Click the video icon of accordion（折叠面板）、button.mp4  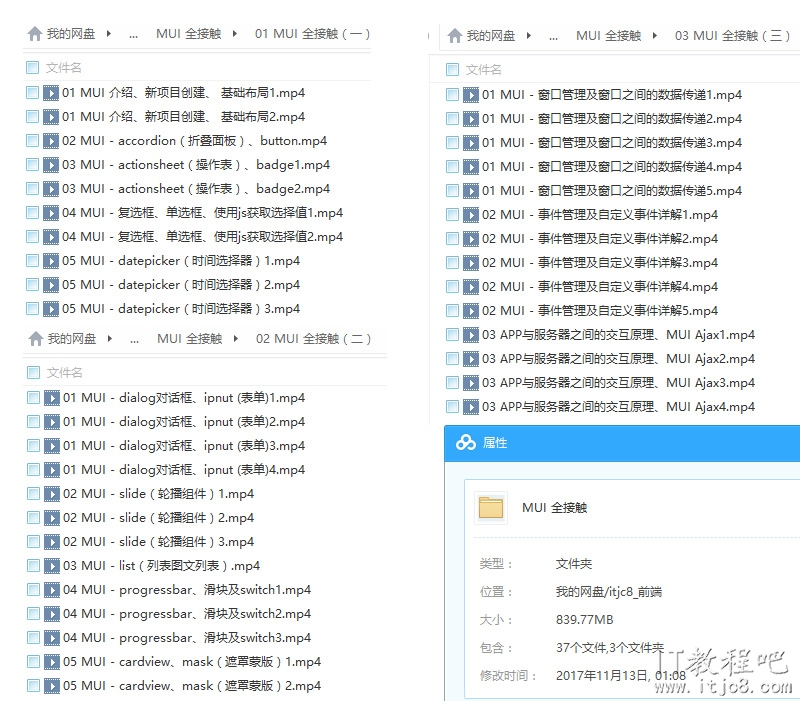[x=51, y=141]
